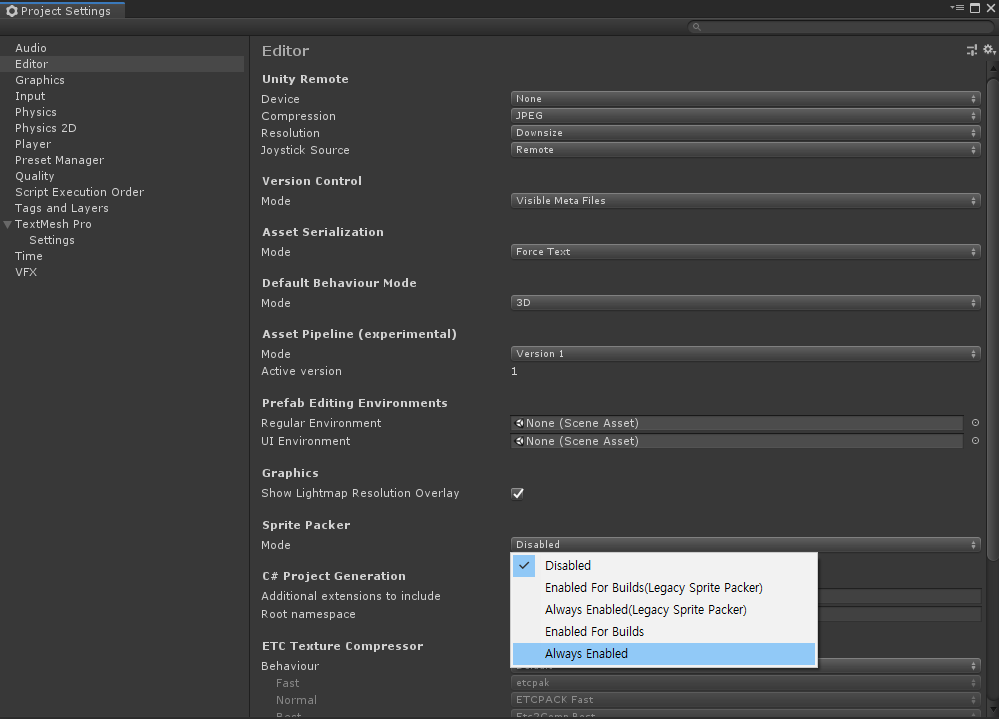
Task: Open ETC Normal dropdown showing ETCPACK Fast
Action: [x=745, y=699]
